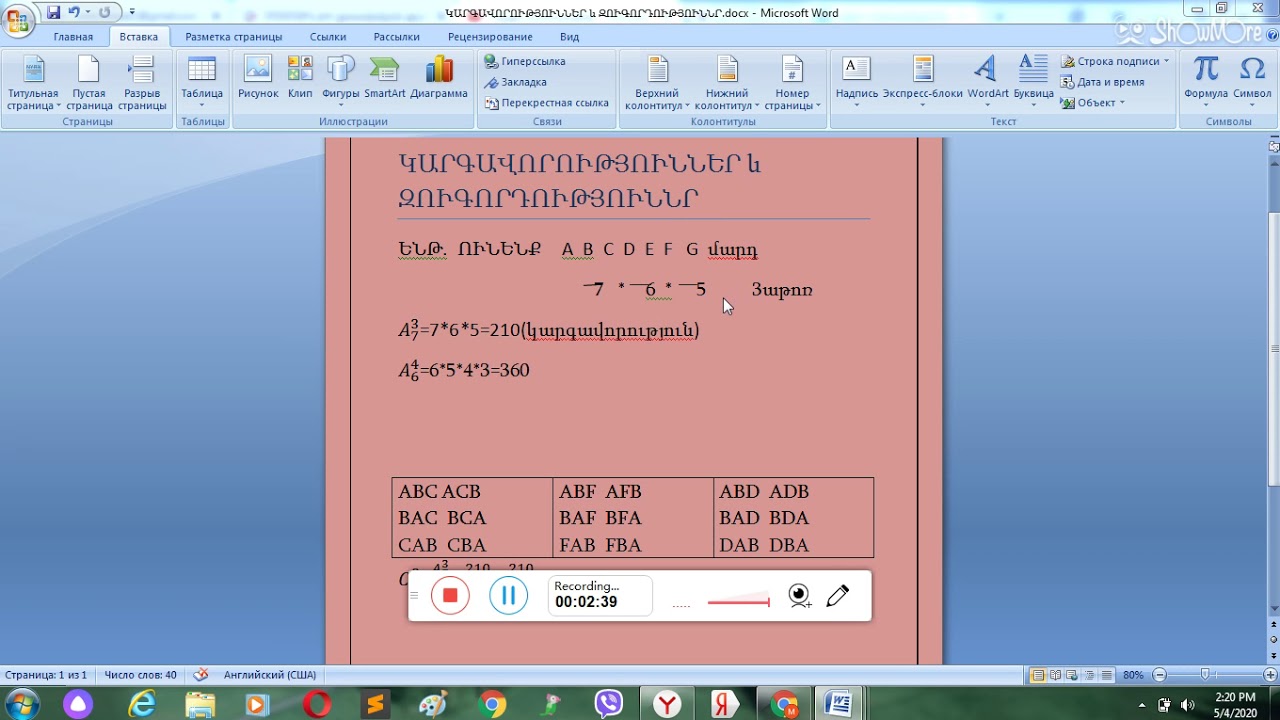Open the Office button menu
Screen dimensions: 1280x720
(x=17, y=20)
